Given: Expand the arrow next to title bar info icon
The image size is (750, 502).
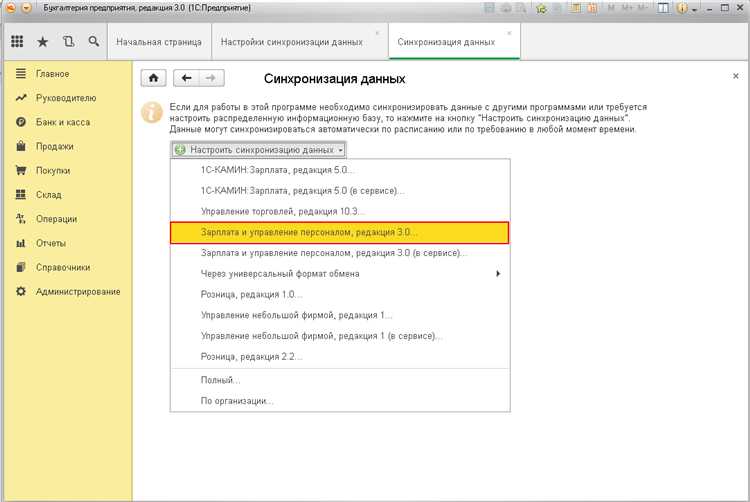Looking at the screenshot, I should [x=694, y=9].
